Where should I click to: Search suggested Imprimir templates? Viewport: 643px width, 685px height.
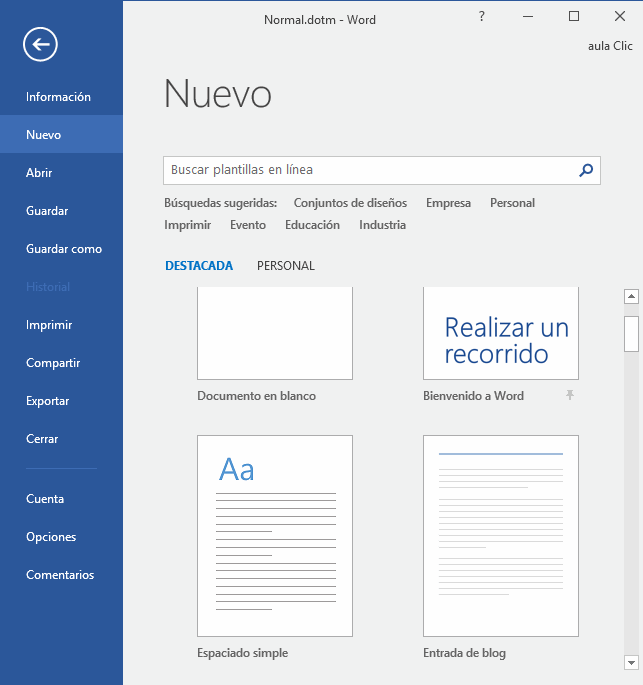point(187,225)
